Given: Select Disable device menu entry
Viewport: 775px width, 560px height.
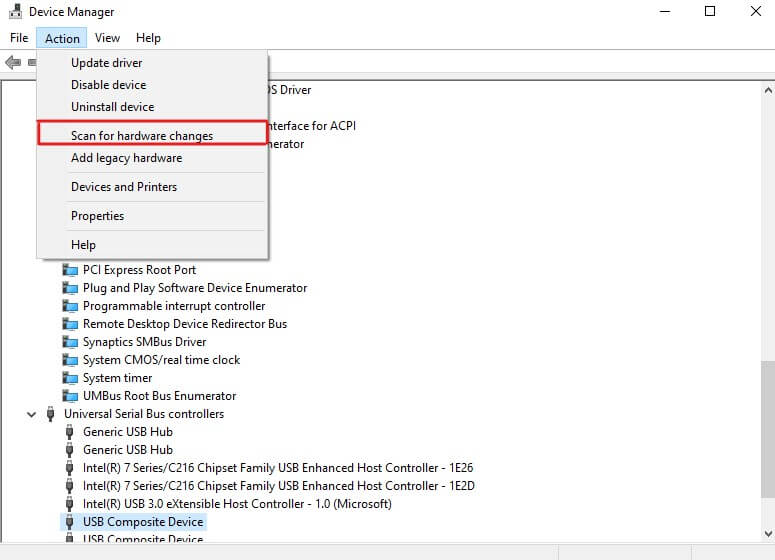Looking at the screenshot, I should tap(108, 85).
